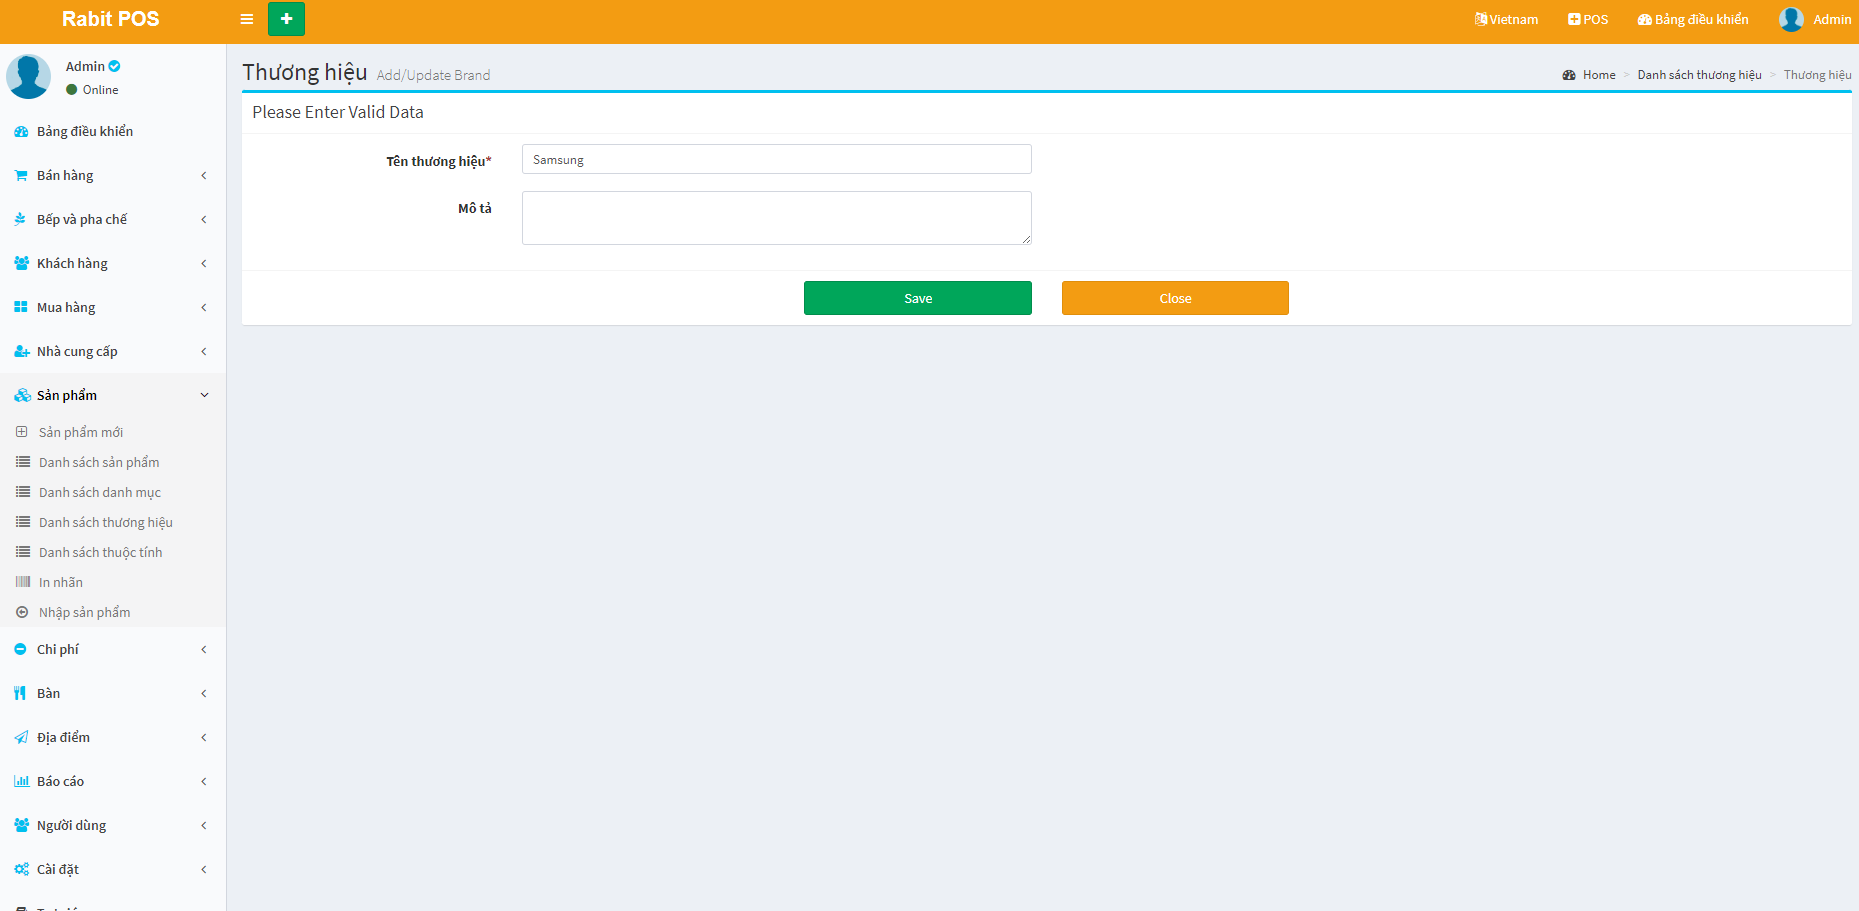1859x911 pixels.
Task: Click the Tên thương hiệu input field
Action: tap(777, 160)
